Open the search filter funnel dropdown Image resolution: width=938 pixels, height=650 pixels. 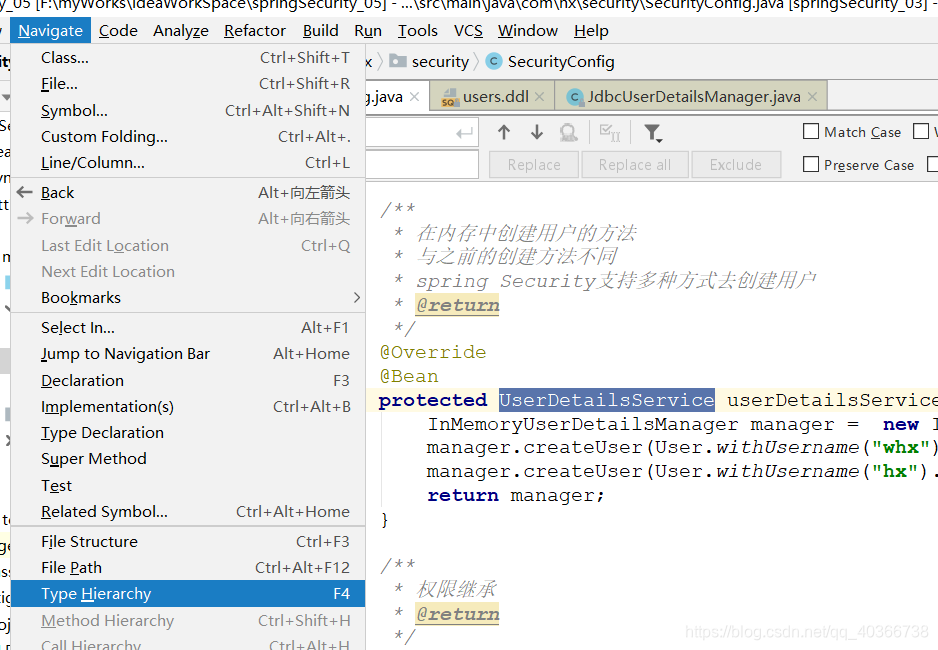pos(653,133)
